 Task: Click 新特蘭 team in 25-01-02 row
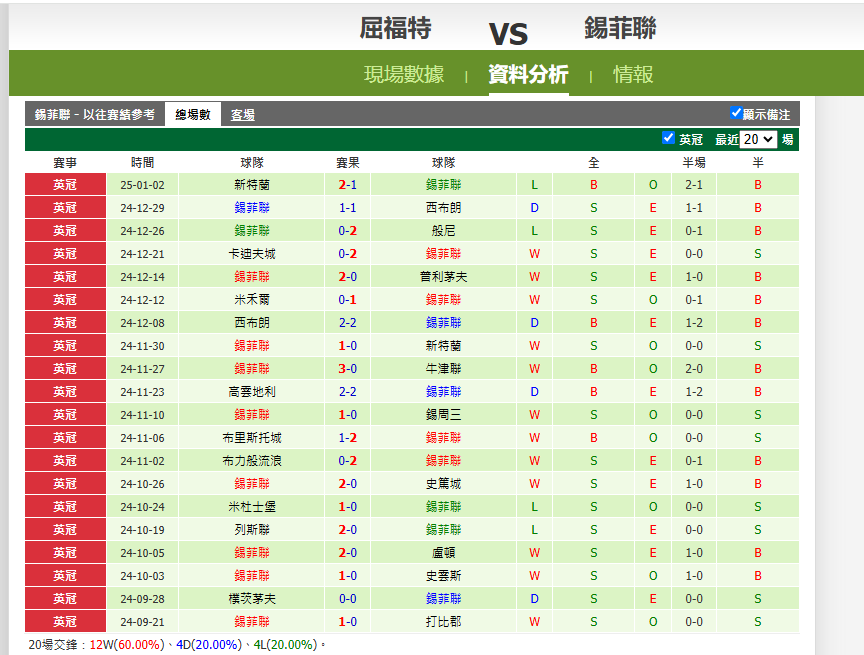(252, 185)
